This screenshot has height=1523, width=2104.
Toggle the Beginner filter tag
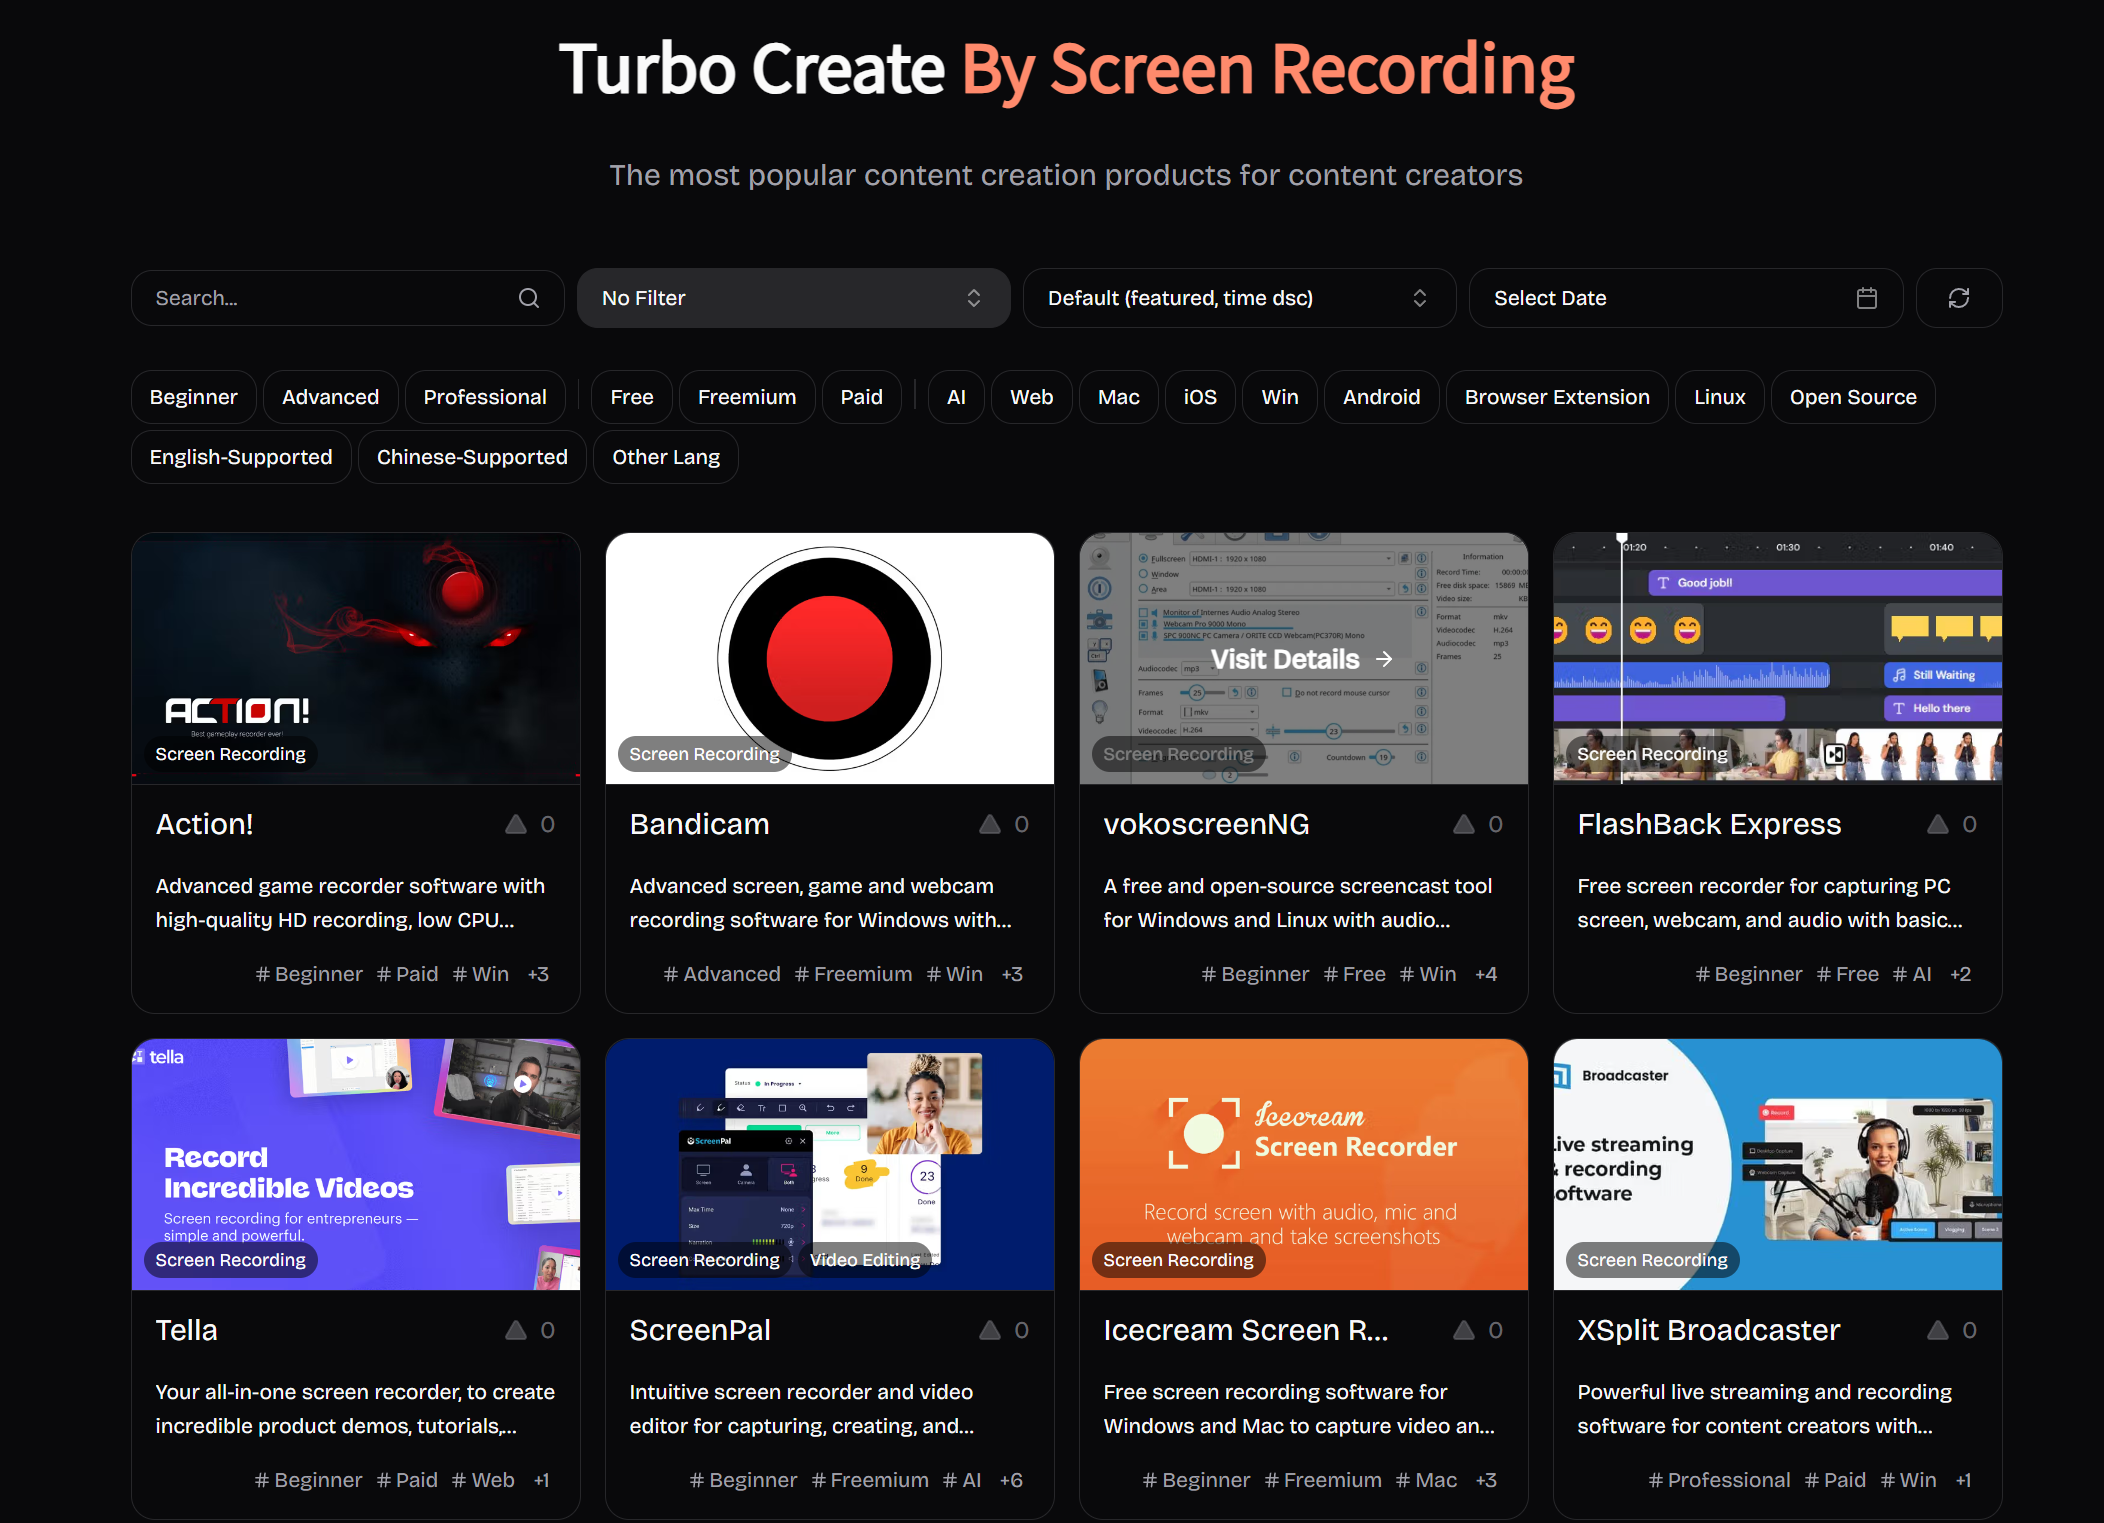click(194, 397)
